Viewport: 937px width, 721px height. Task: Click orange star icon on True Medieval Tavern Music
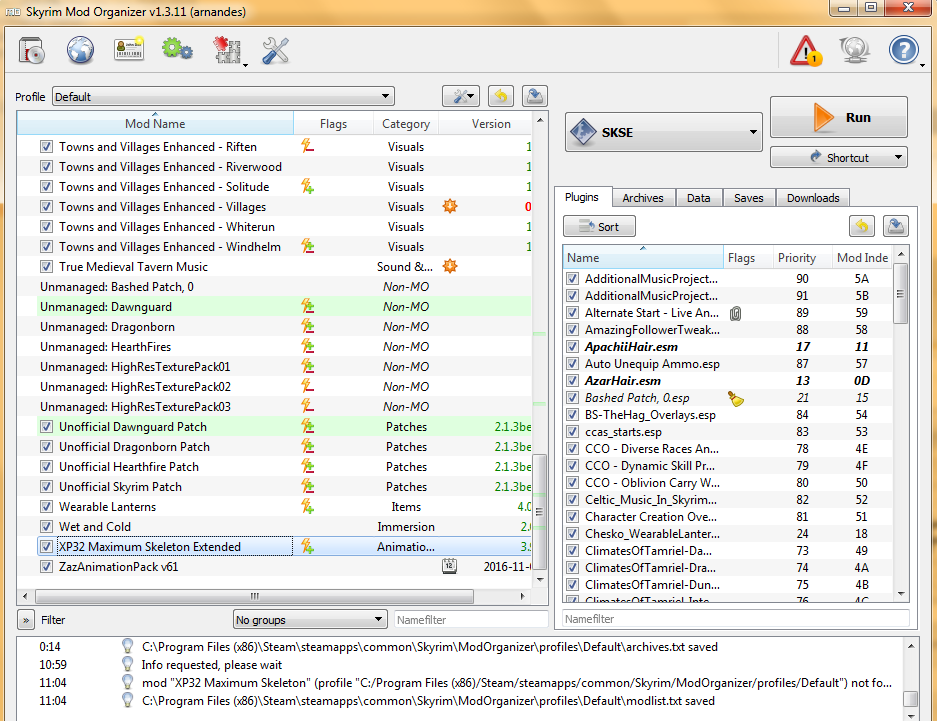pos(450,266)
